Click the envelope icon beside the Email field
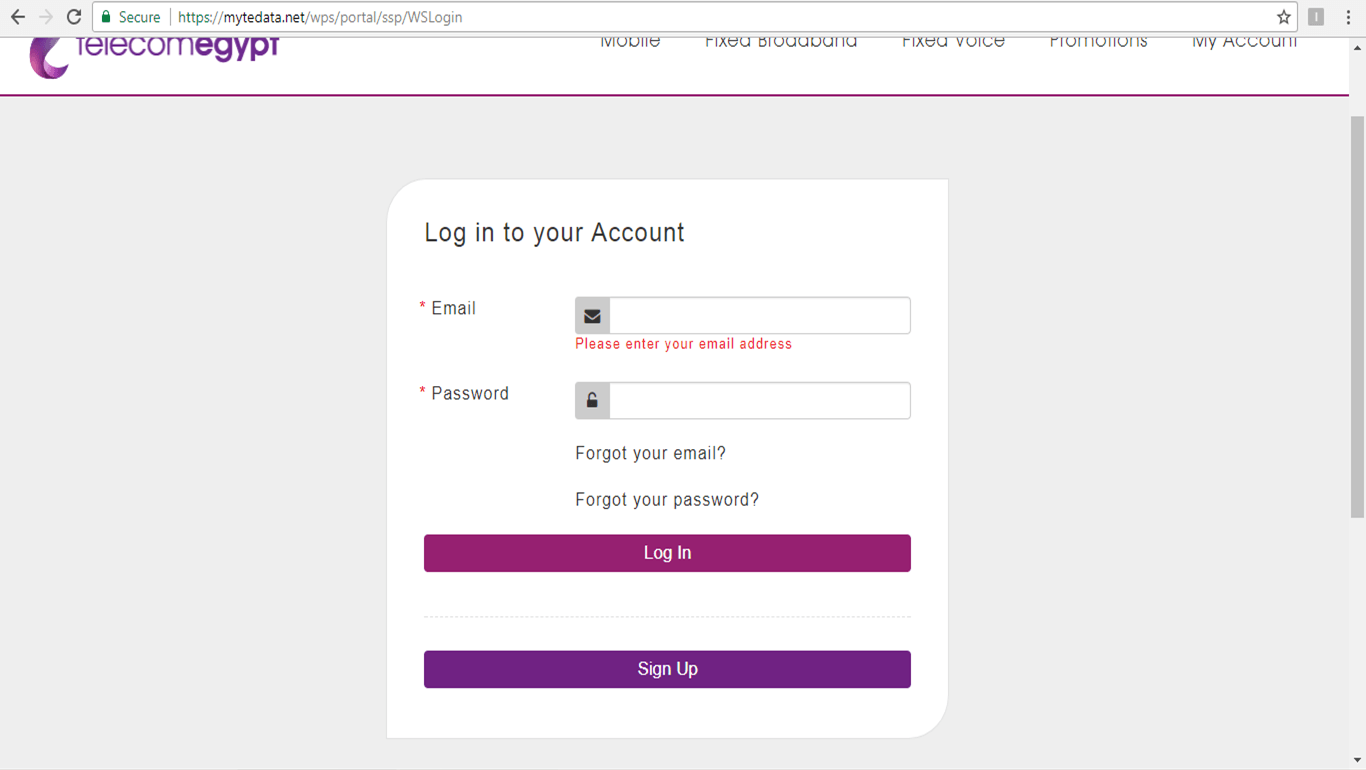 [x=592, y=316]
